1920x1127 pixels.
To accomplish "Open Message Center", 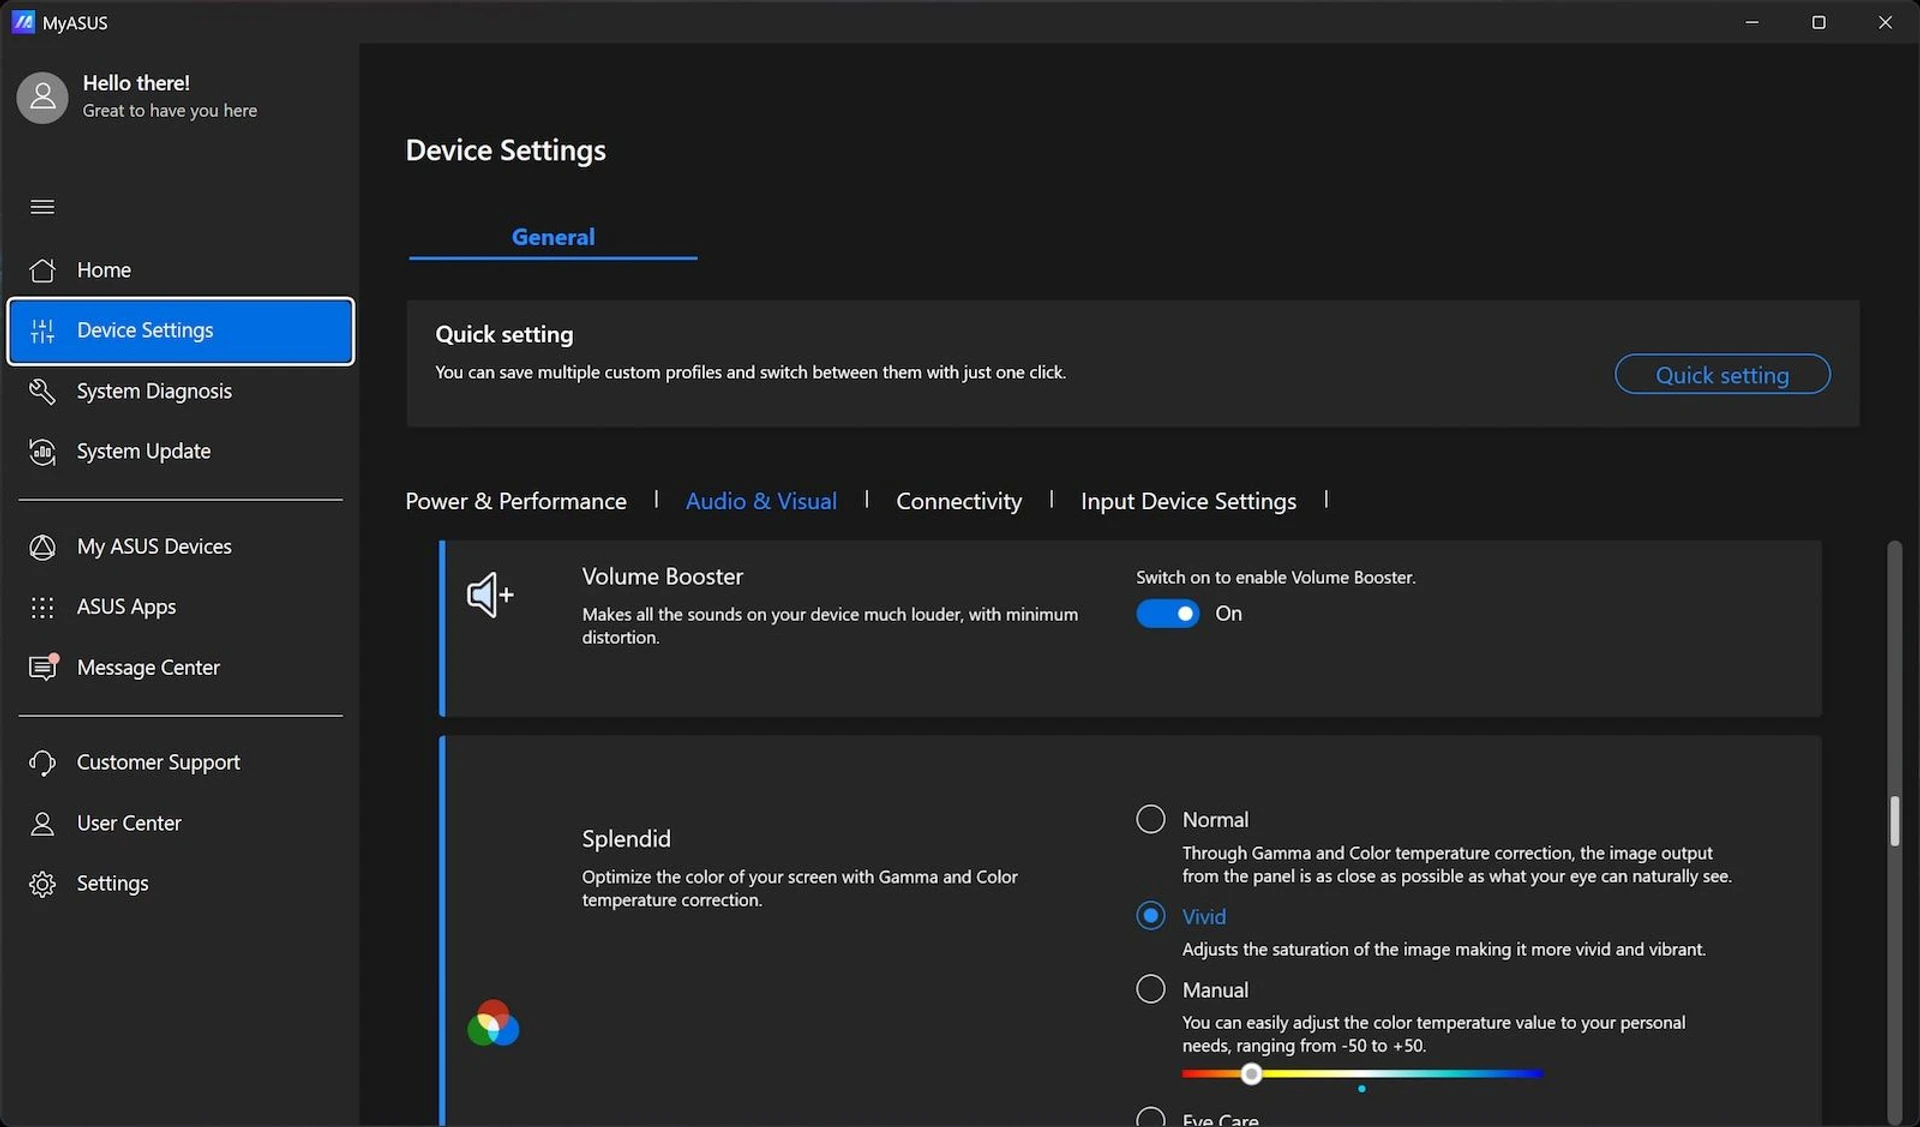I will (180, 667).
